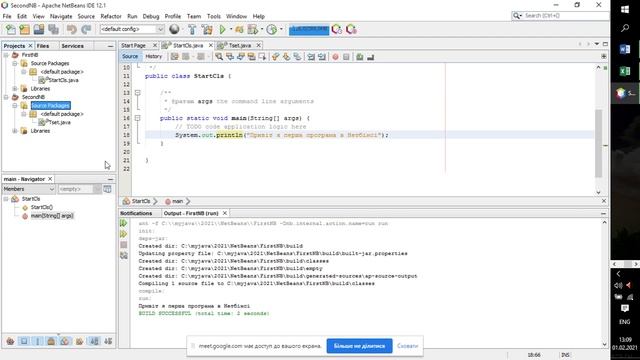Switch to the Services tab
640x360 pixels.
click(73, 46)
